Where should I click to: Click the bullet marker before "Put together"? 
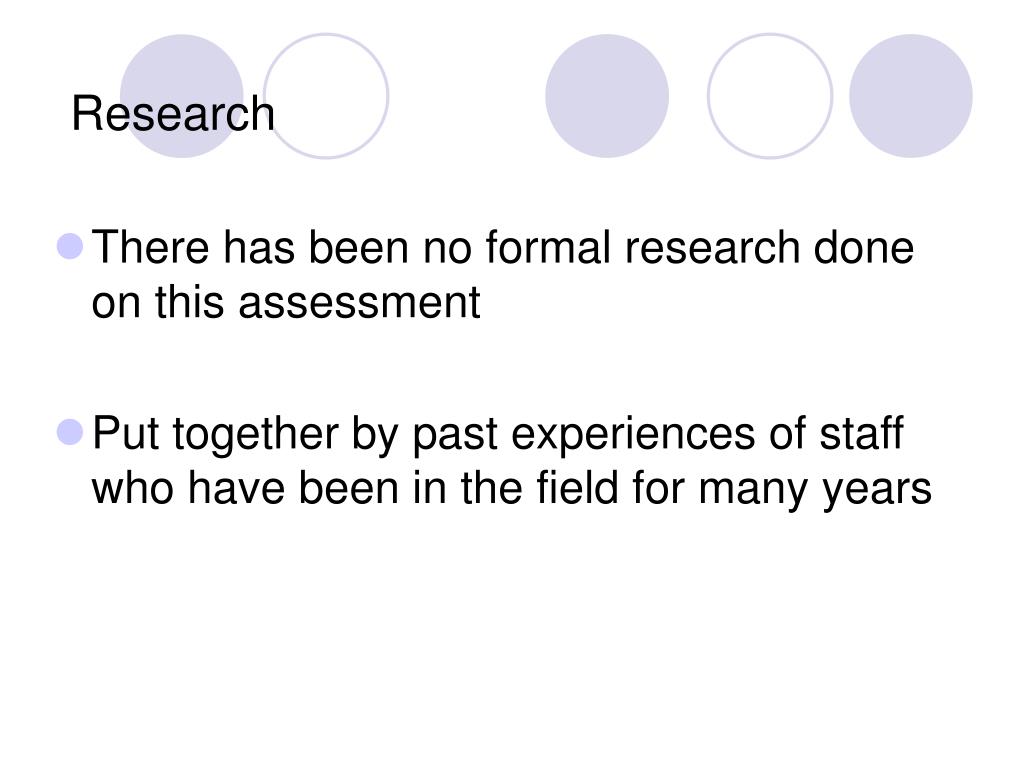point(71,432)
